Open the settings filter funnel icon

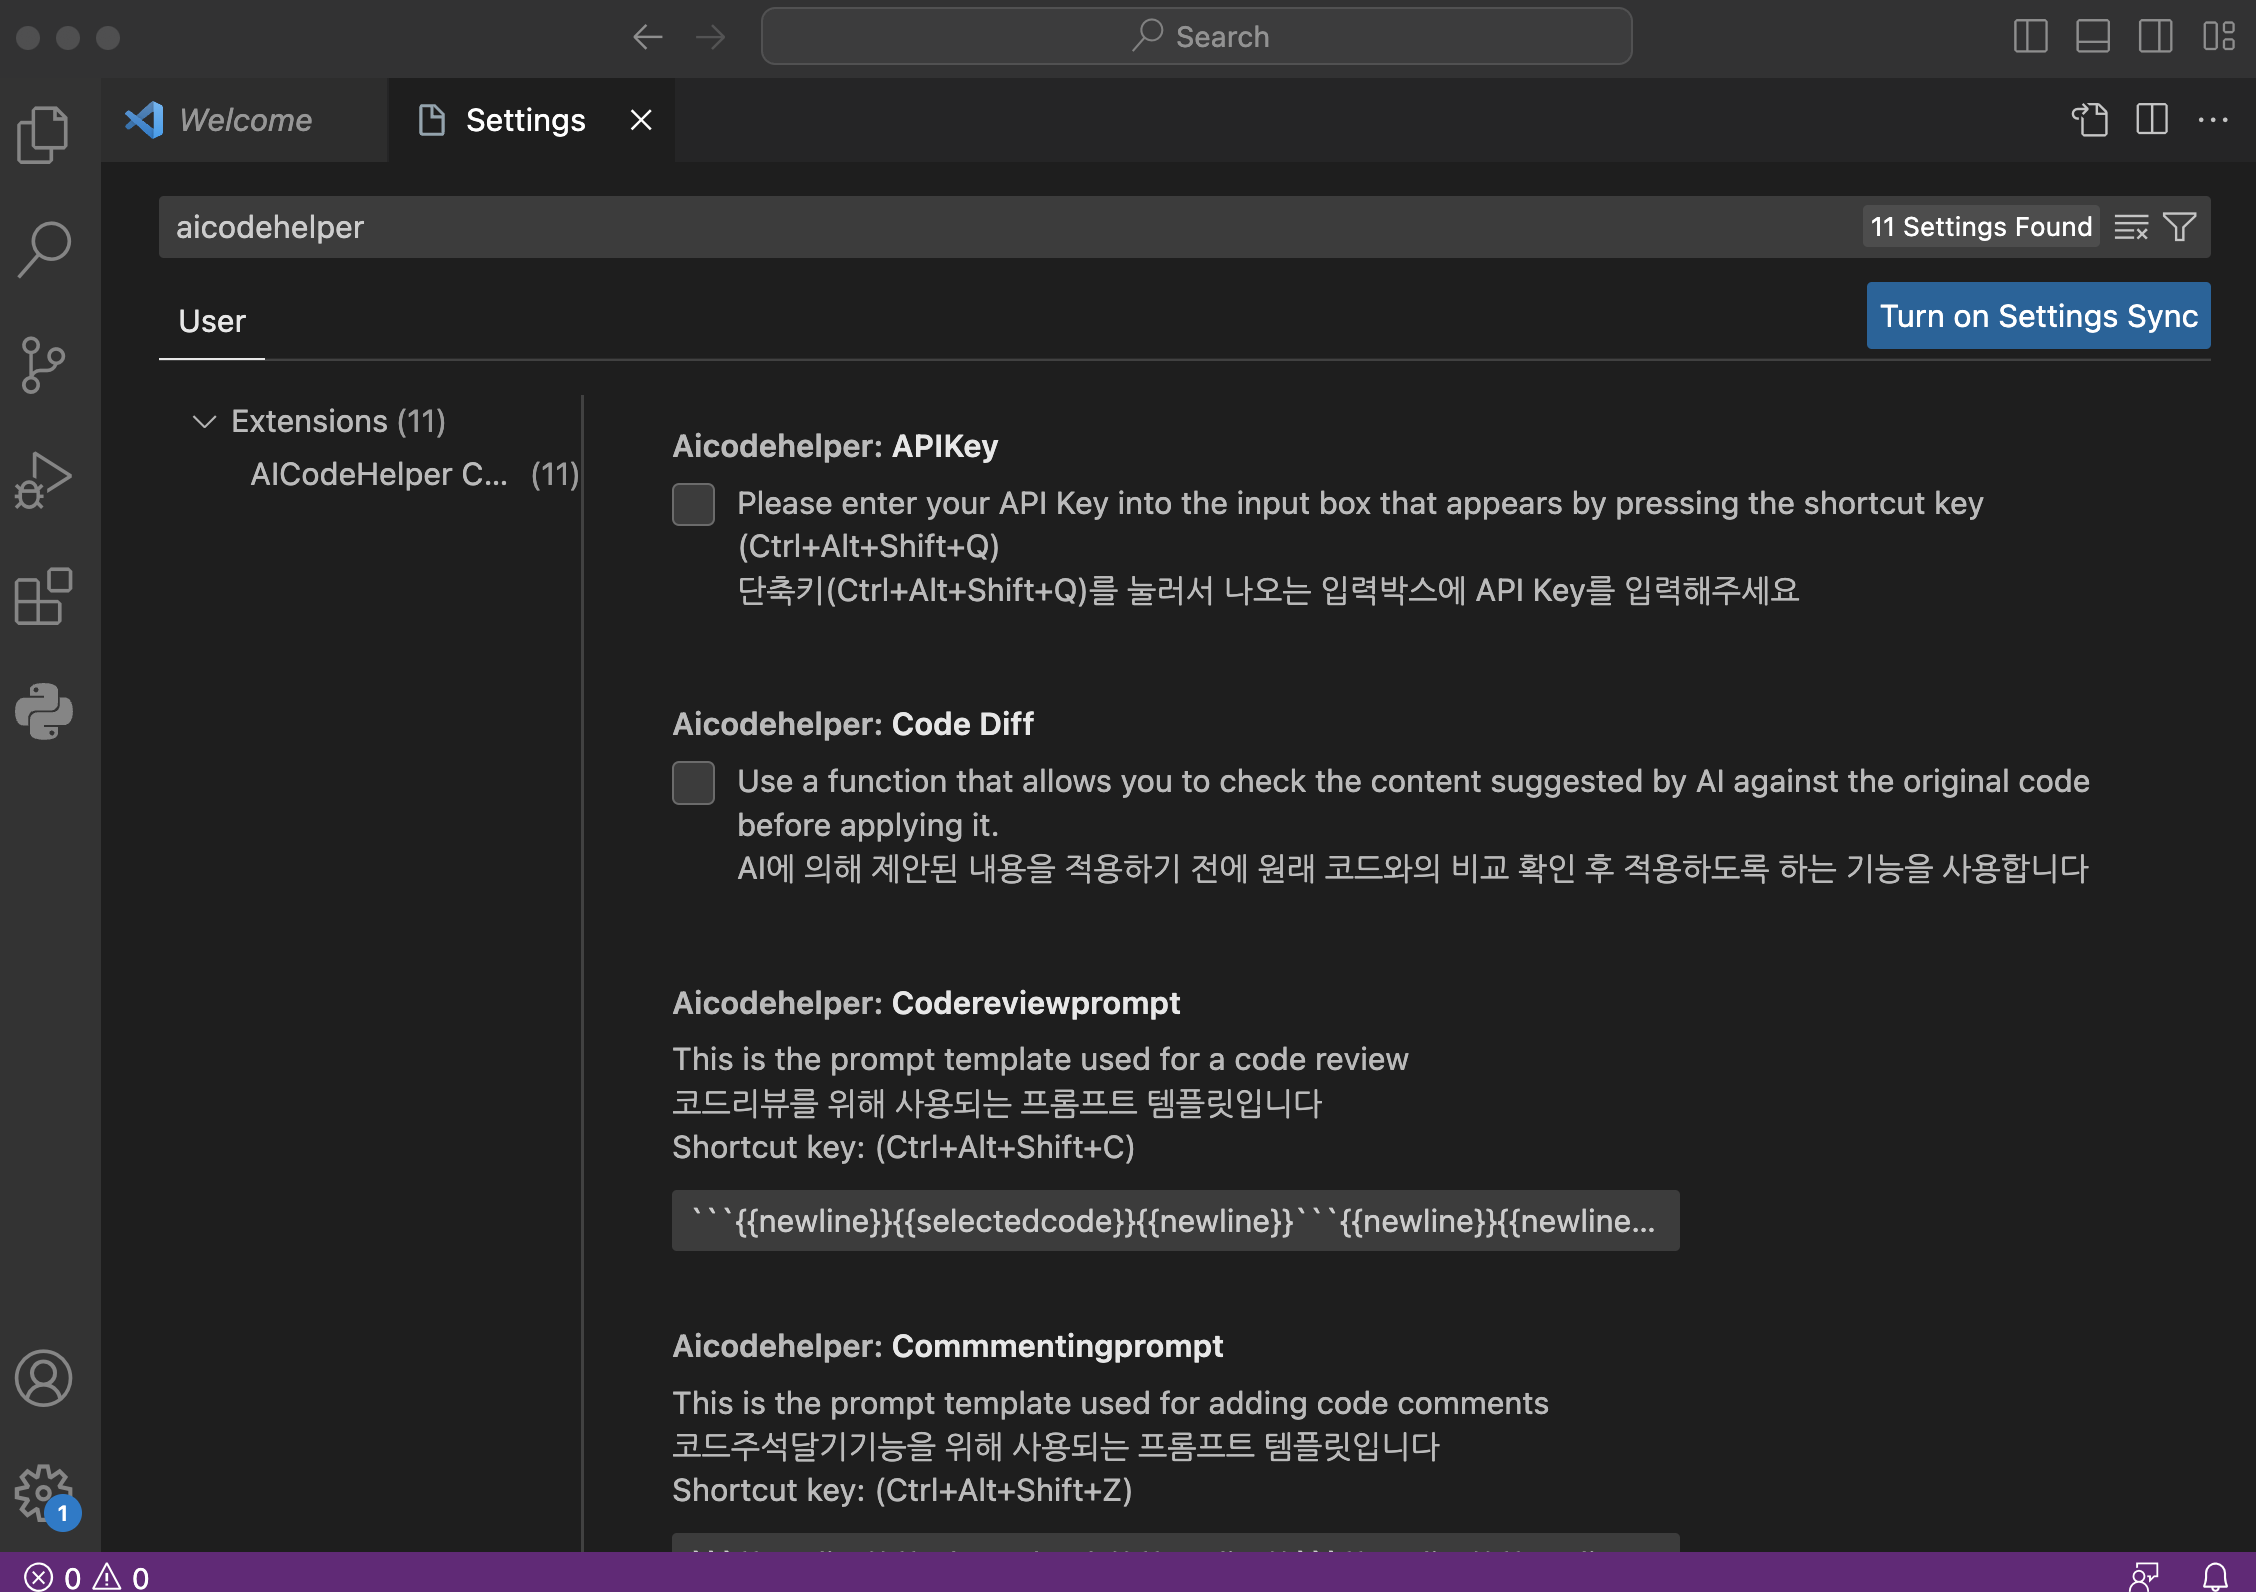point(2180,227)
